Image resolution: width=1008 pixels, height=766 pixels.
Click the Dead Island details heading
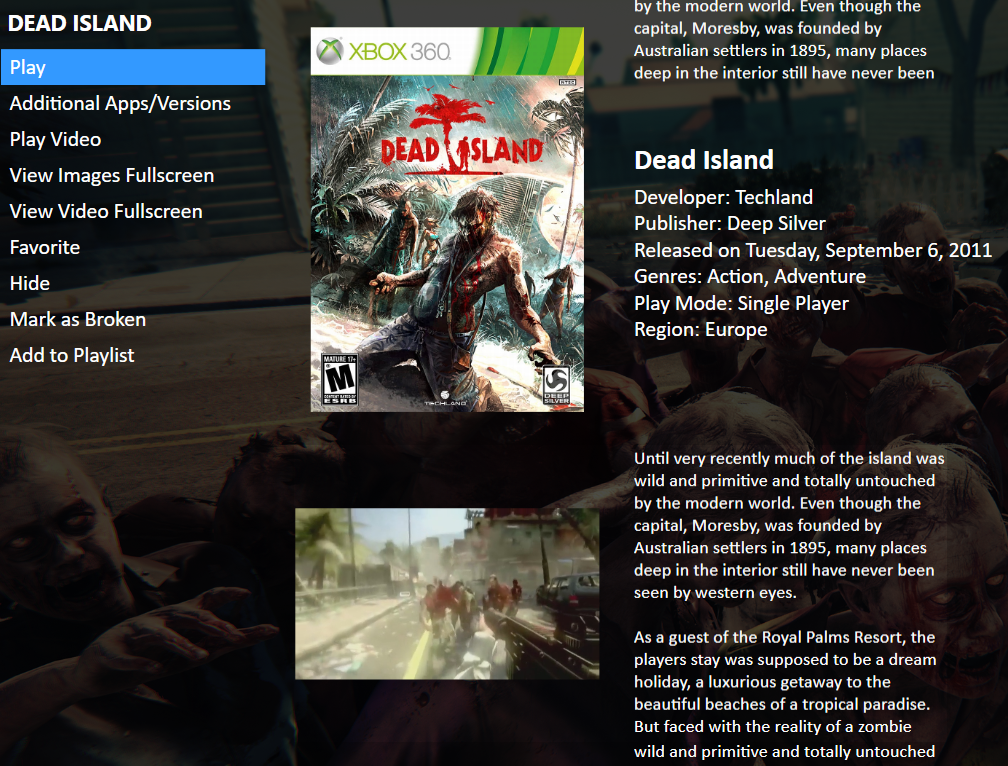[x=704, y=160]
